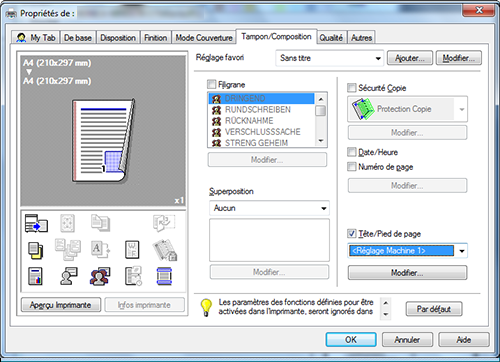500x362 pixels.
Task: Click the greyed letter A page icon
Action: tap(100, 249)
